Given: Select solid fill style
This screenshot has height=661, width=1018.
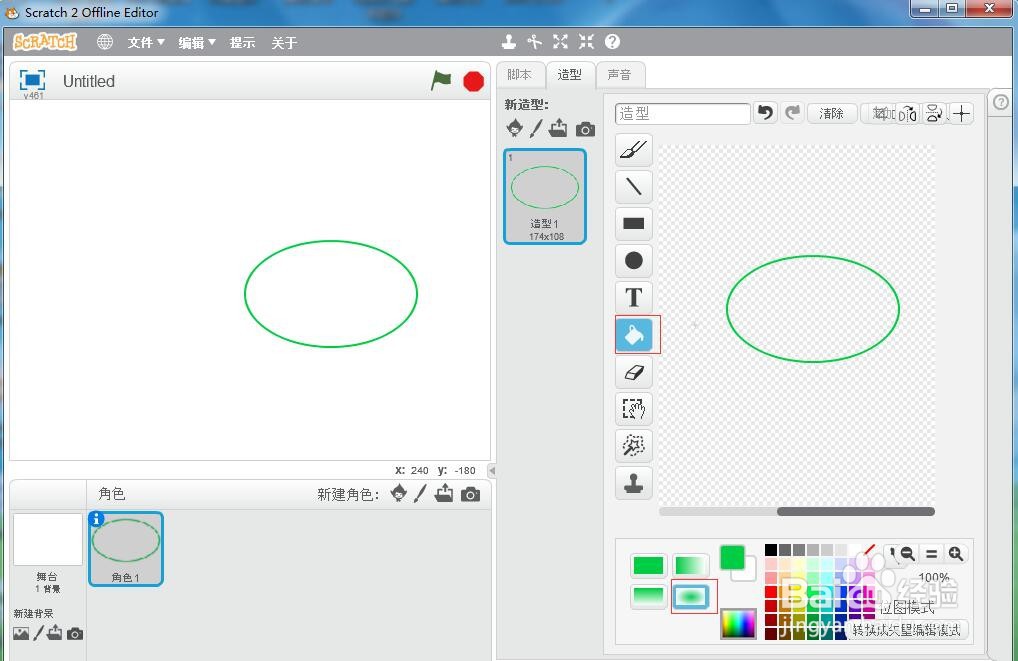Looking at the screenshot, I should [x=648, y=565].
